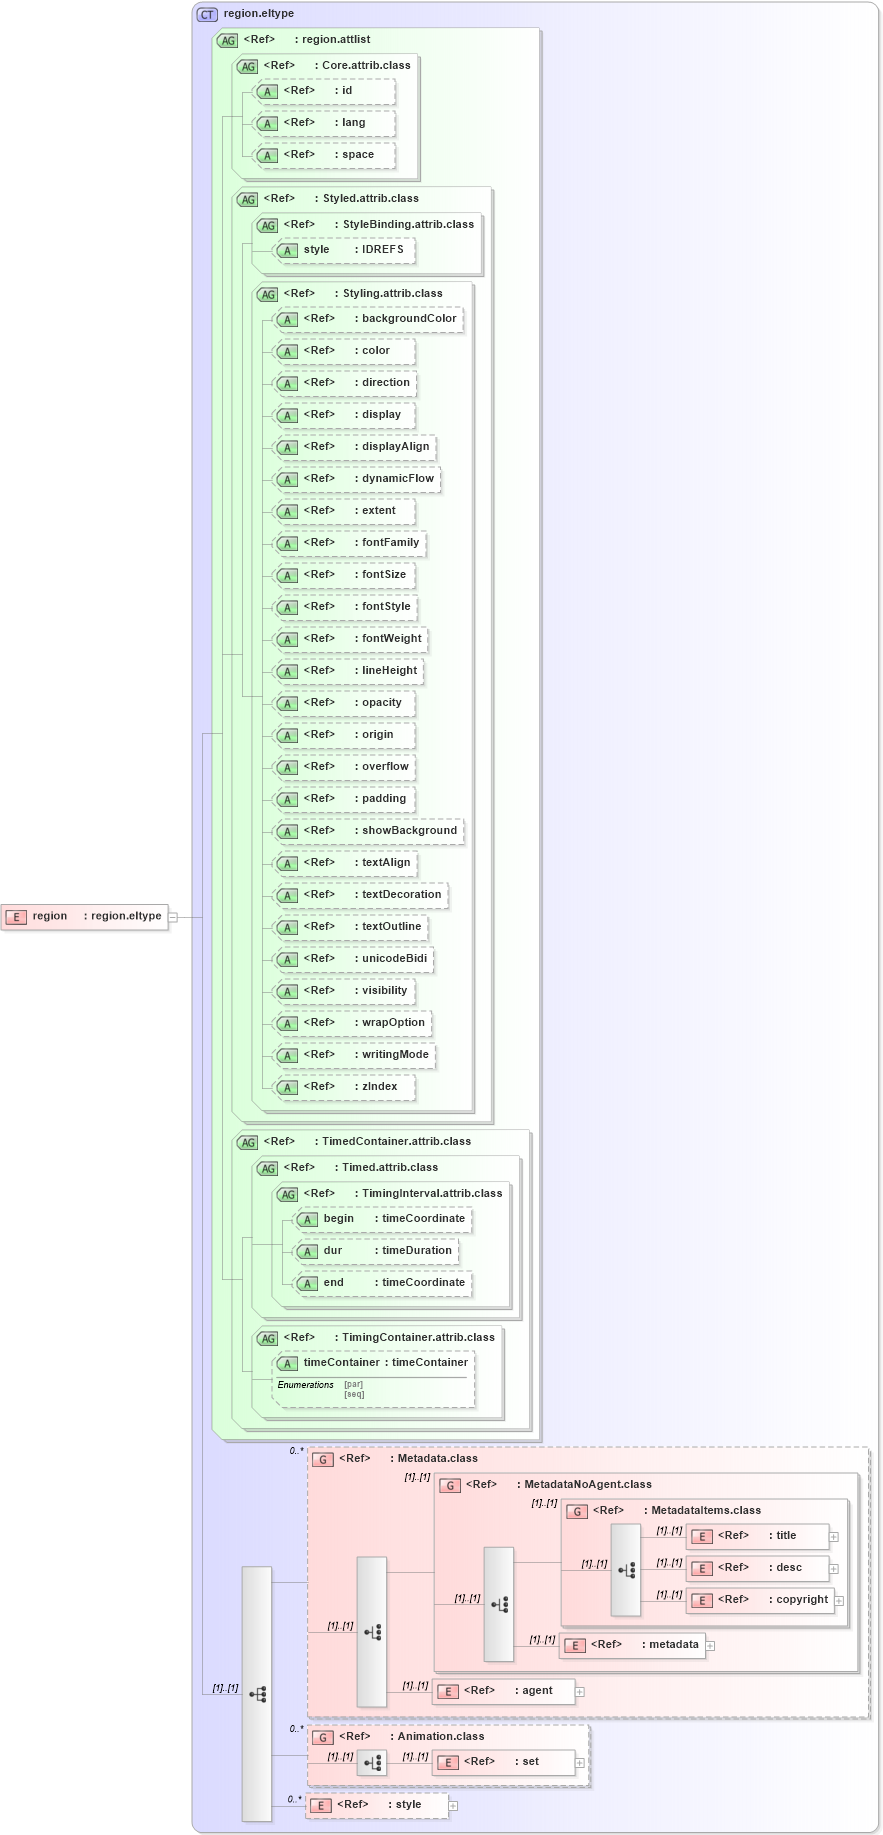Click the AG icon of Styled.attrib.class
Viewport: 883px width, 1835px height.
point(247,200)
